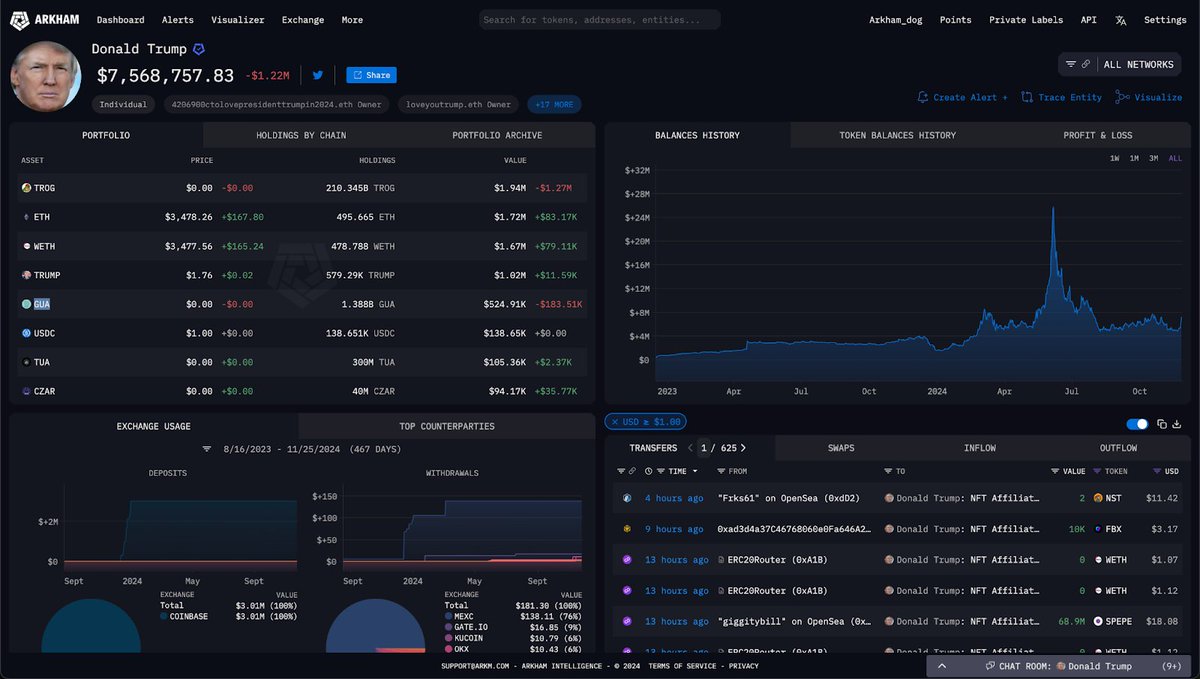Screen dimensions: 1200x679
Task: Click the USDC token icon
Action: 26,332
